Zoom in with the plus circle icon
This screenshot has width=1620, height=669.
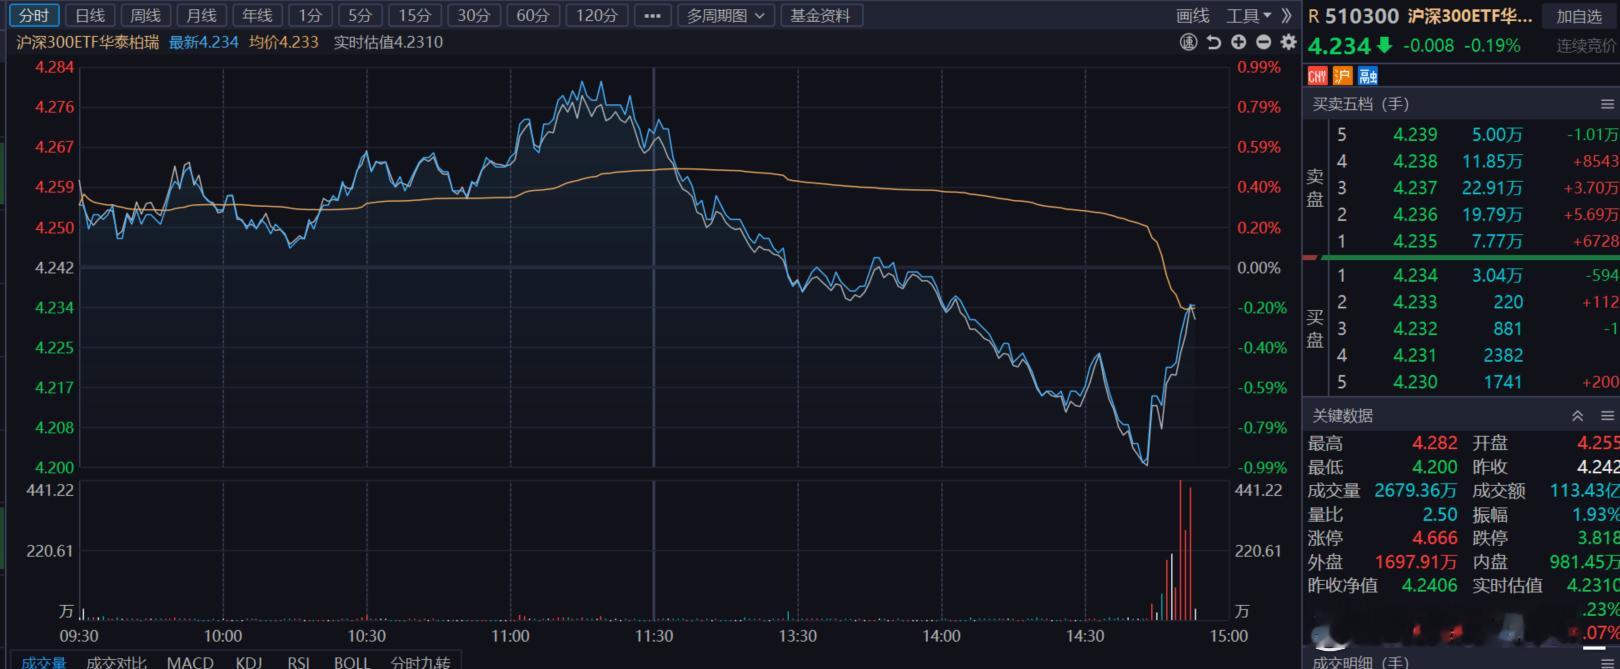1238,42
